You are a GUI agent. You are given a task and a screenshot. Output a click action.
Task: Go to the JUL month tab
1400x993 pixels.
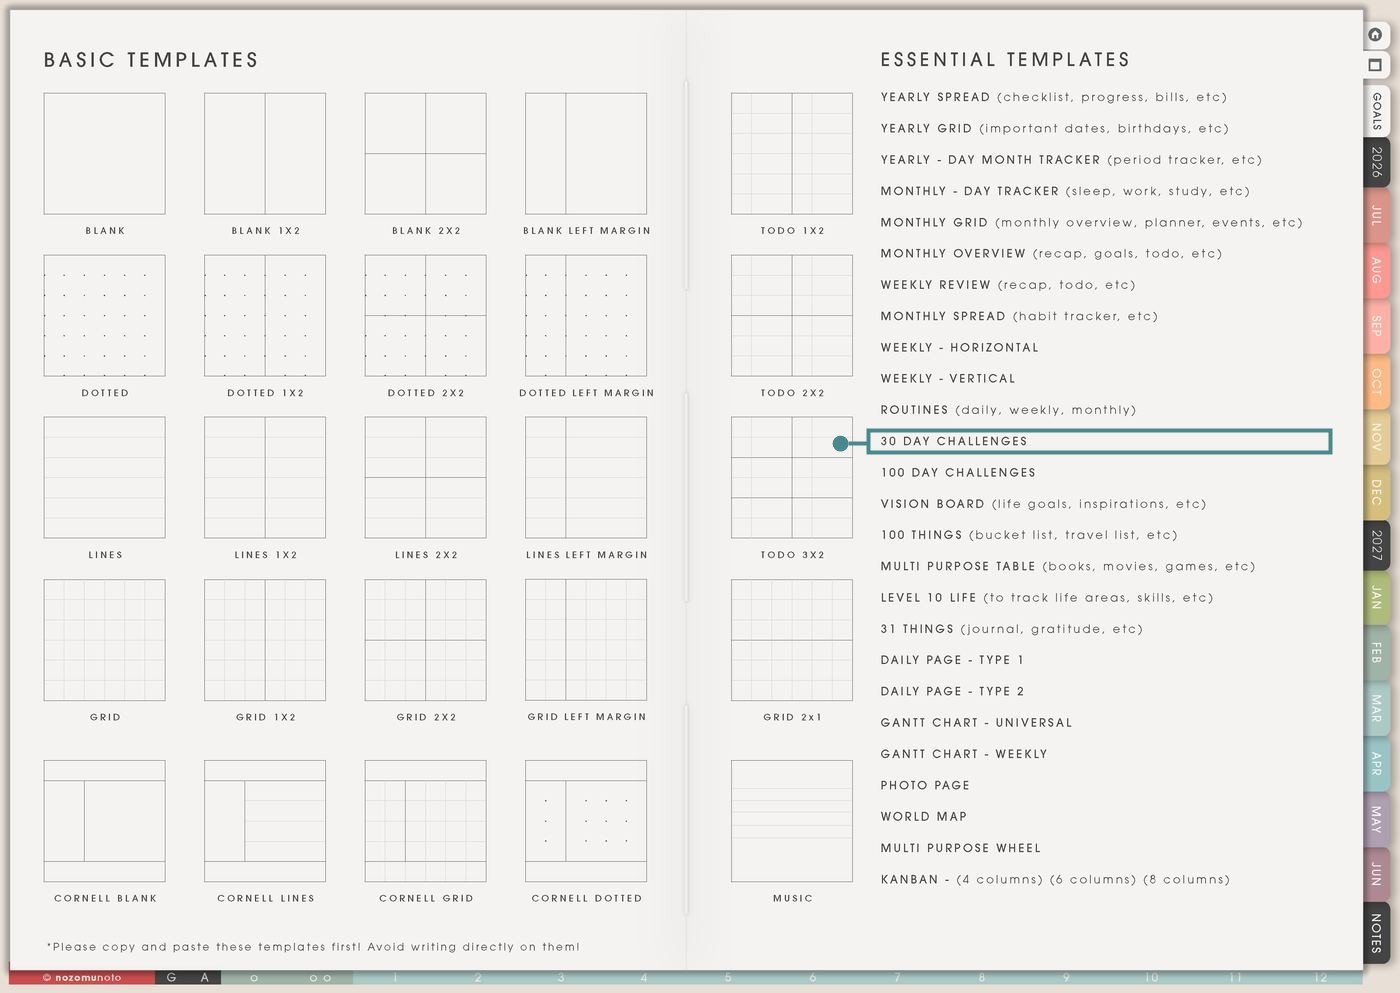[x=1376, y=215]
